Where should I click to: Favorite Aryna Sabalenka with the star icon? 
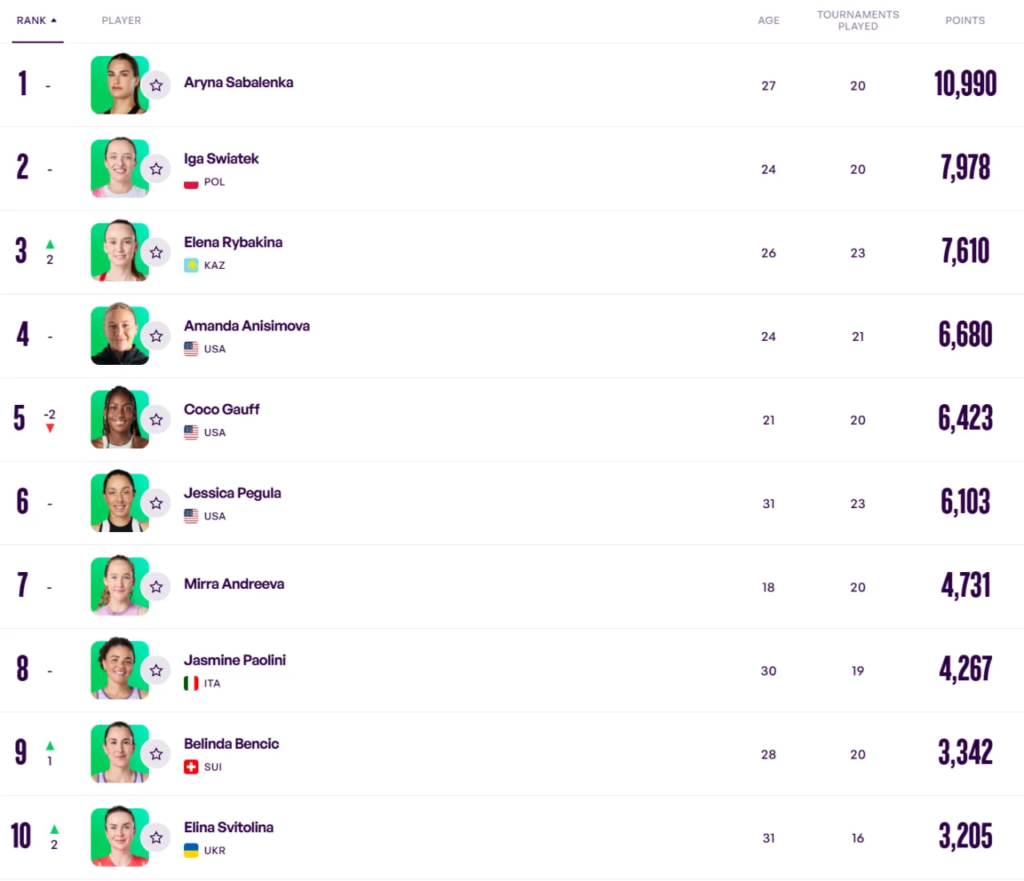pos(156,85)
